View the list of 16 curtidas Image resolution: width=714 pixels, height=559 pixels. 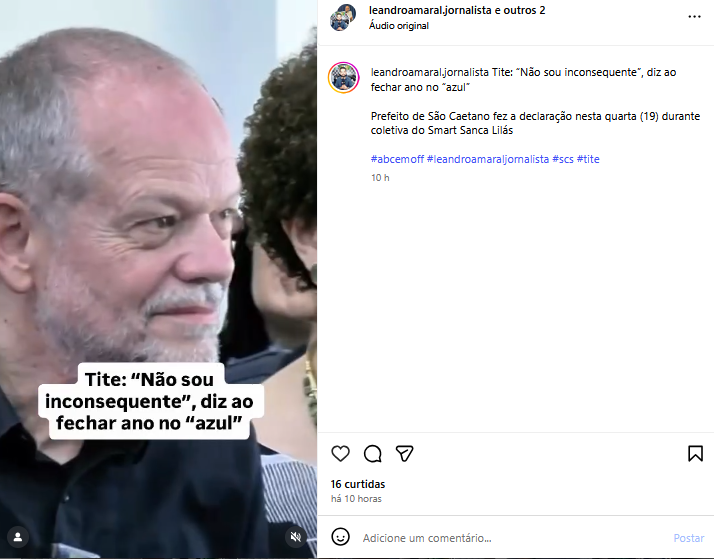click(x=358, y=484)
